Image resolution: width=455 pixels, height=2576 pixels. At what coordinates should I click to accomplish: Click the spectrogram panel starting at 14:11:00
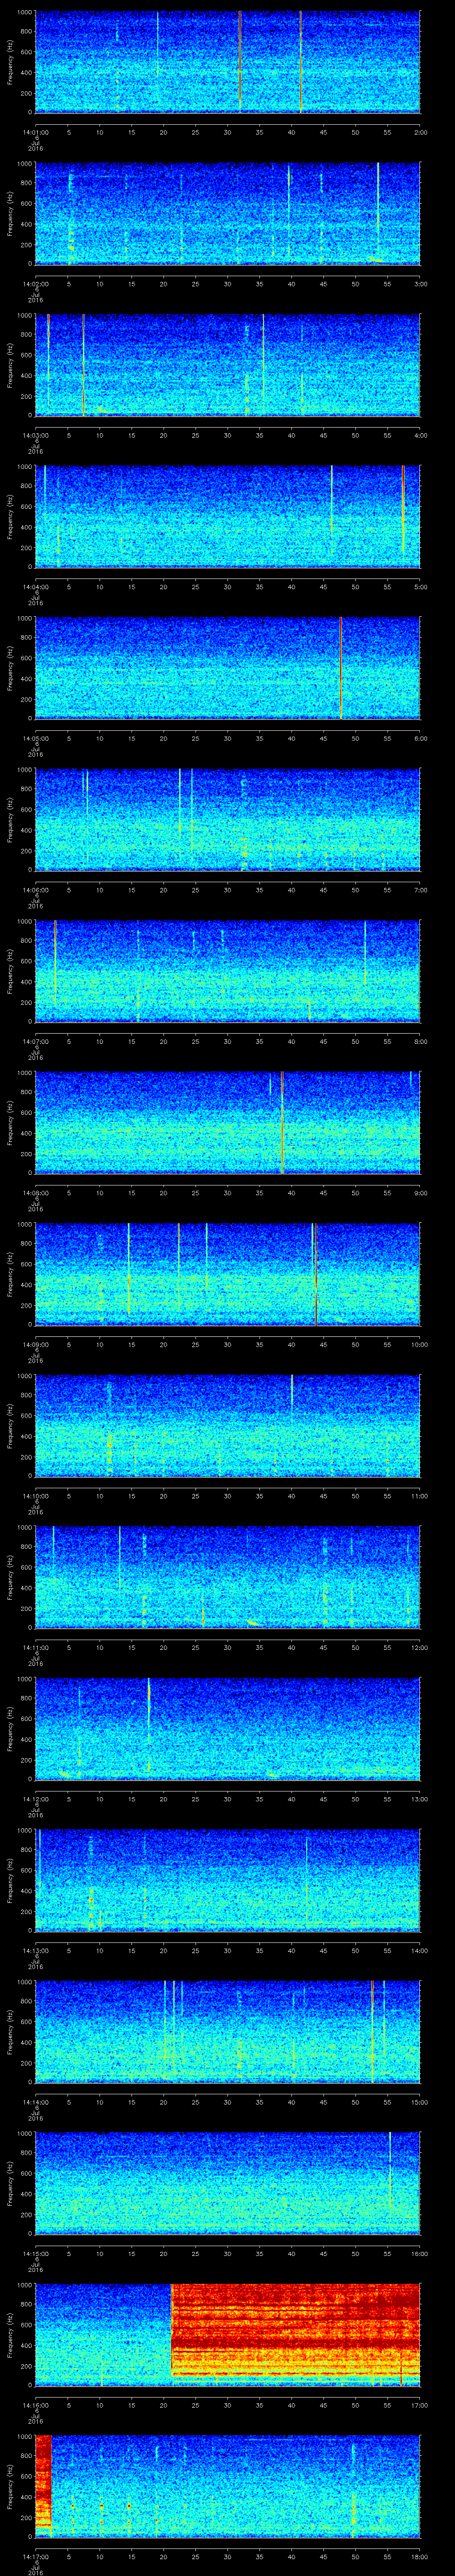(228, 1577)
